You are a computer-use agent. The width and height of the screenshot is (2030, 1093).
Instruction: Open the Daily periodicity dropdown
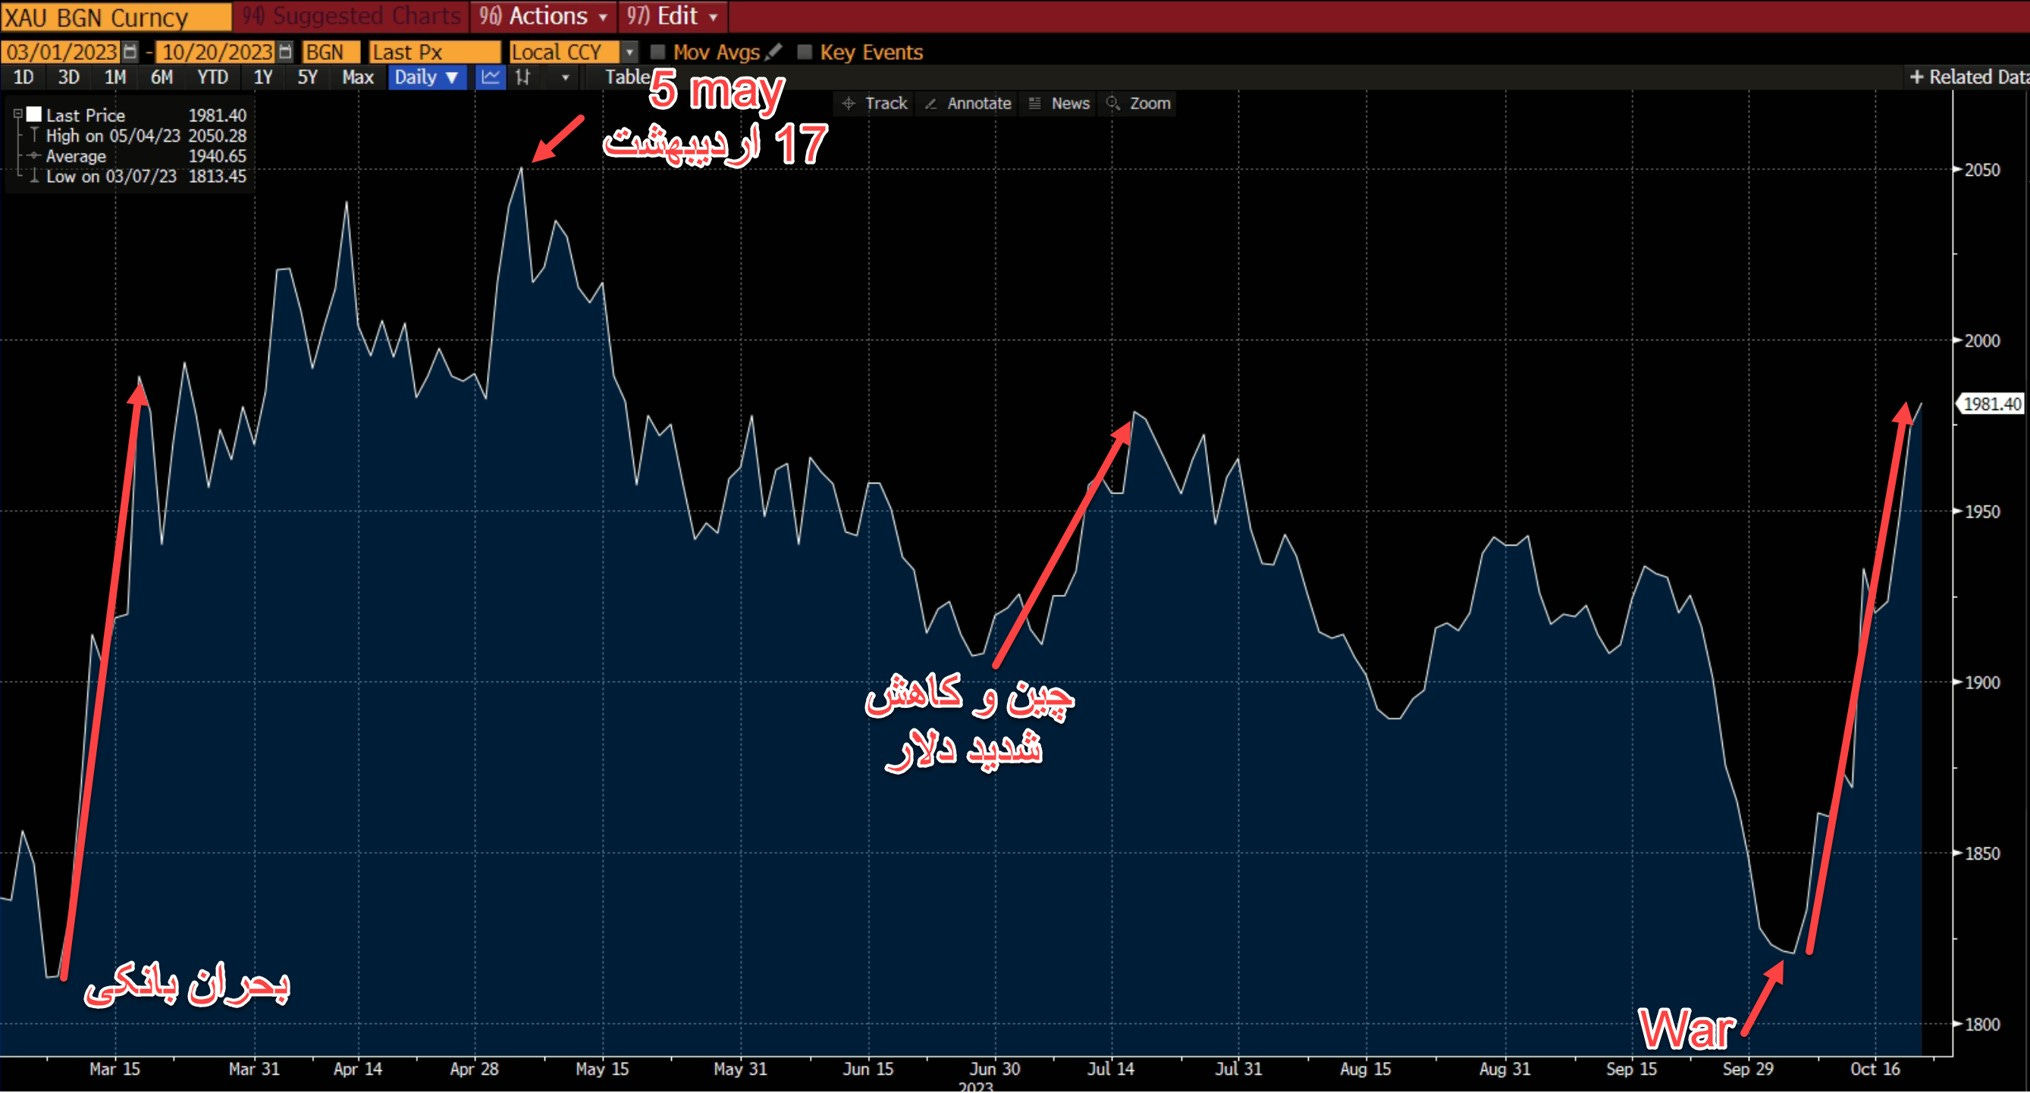tap(426, 77)
